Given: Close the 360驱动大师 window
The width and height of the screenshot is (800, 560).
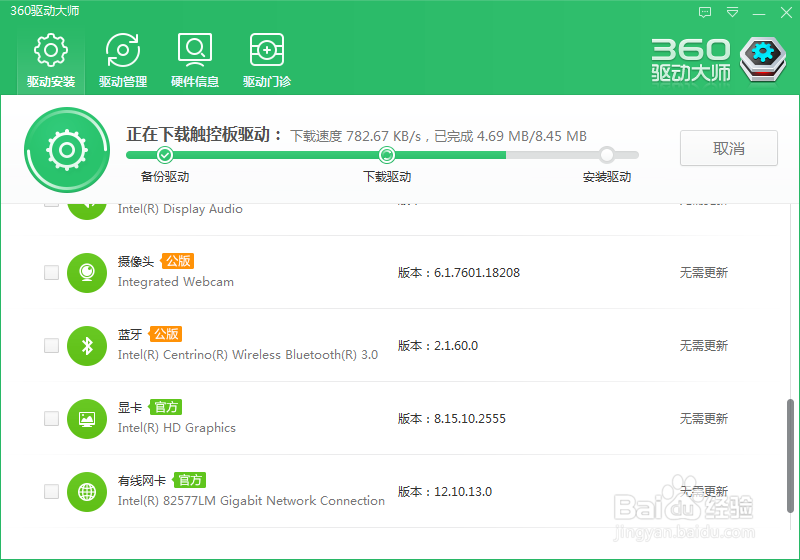Looking at the screenshot, I should point(786,12).
